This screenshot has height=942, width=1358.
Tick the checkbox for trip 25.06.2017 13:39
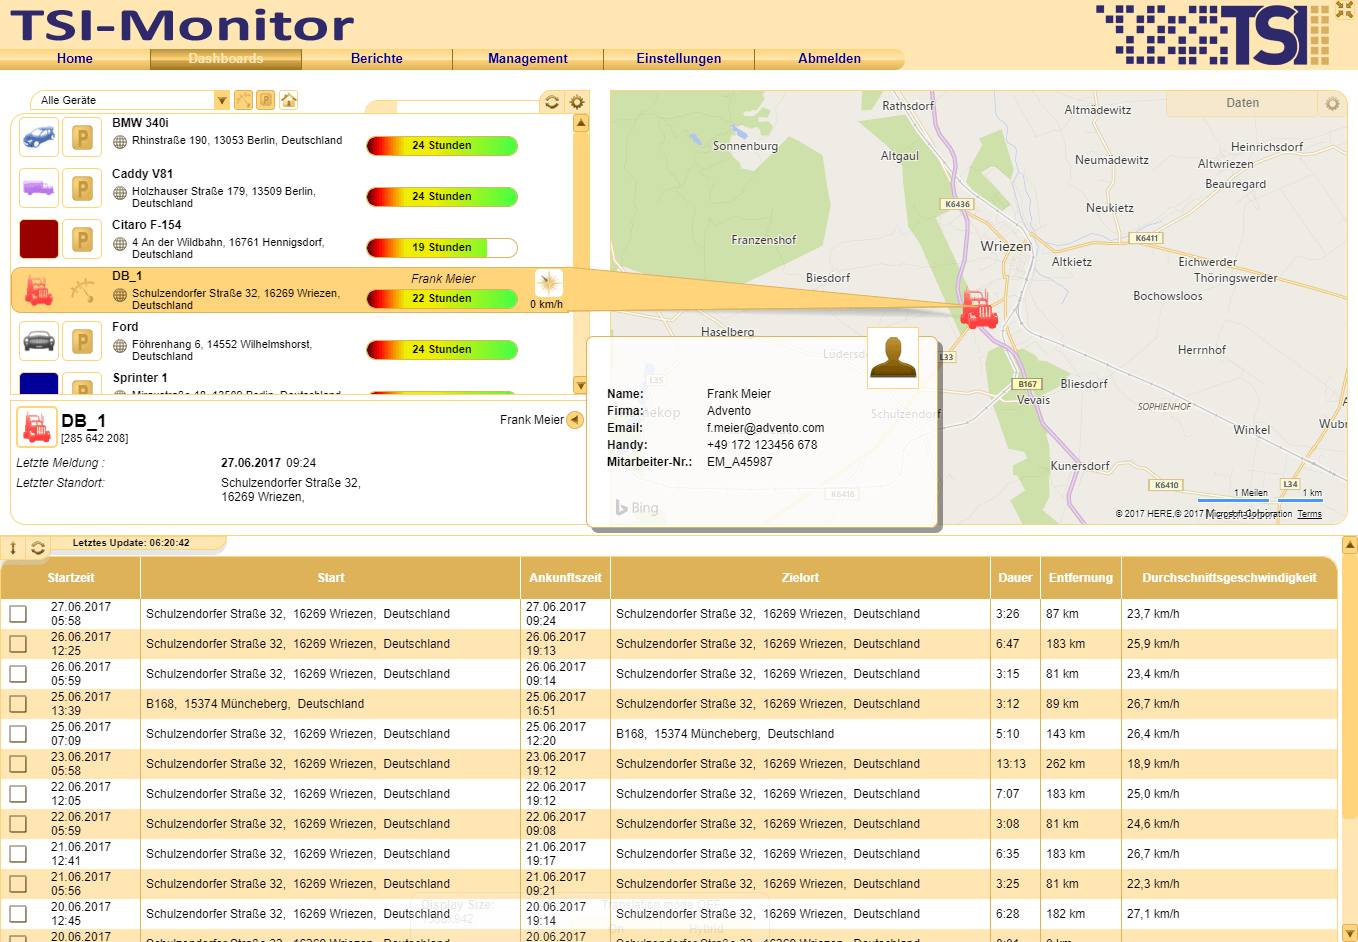(x=18, y=704)
